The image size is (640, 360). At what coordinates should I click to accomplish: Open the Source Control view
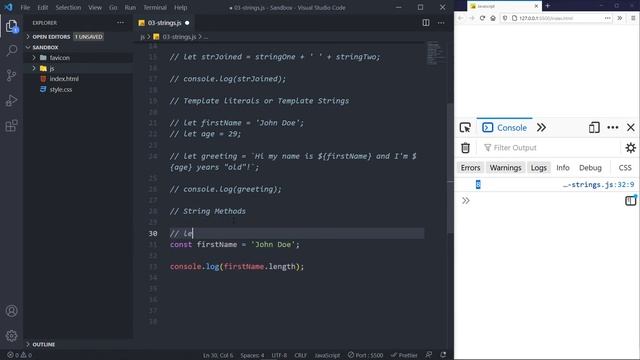point(11,76)
